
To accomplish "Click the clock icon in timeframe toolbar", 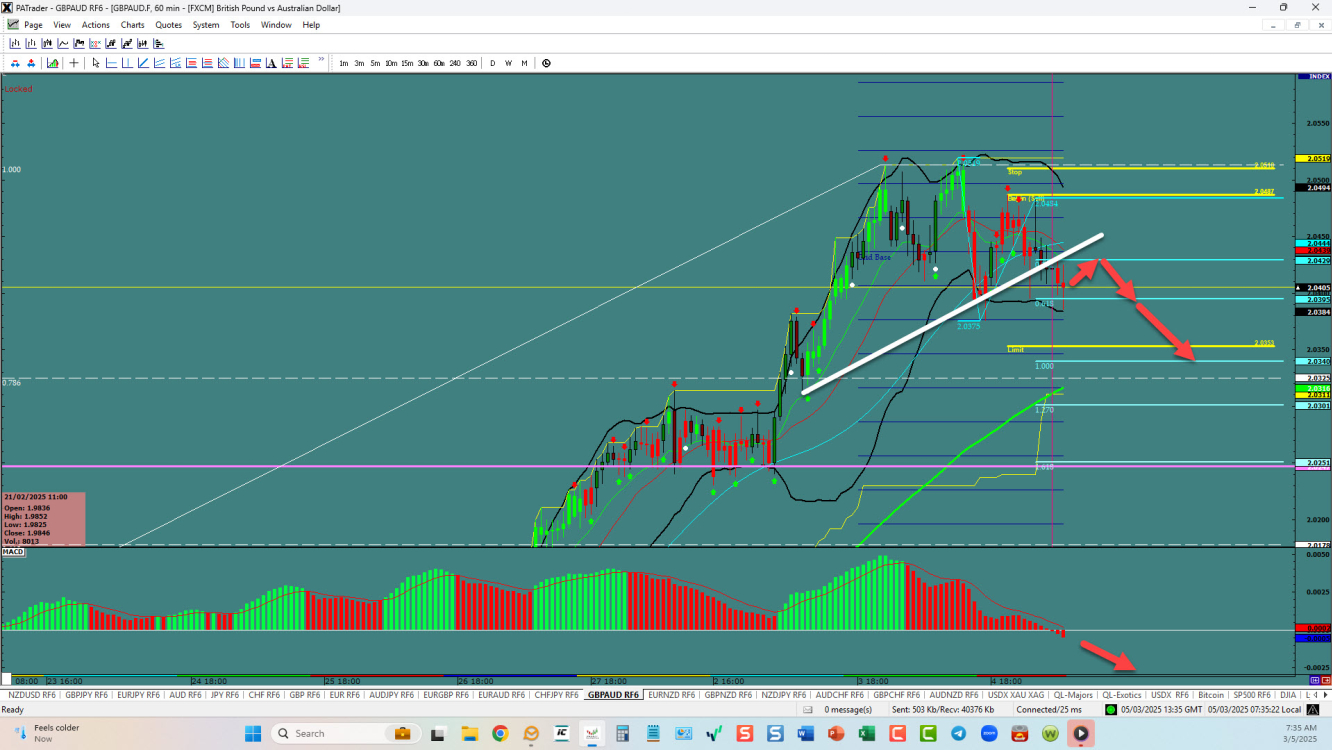I will [546, 63].
